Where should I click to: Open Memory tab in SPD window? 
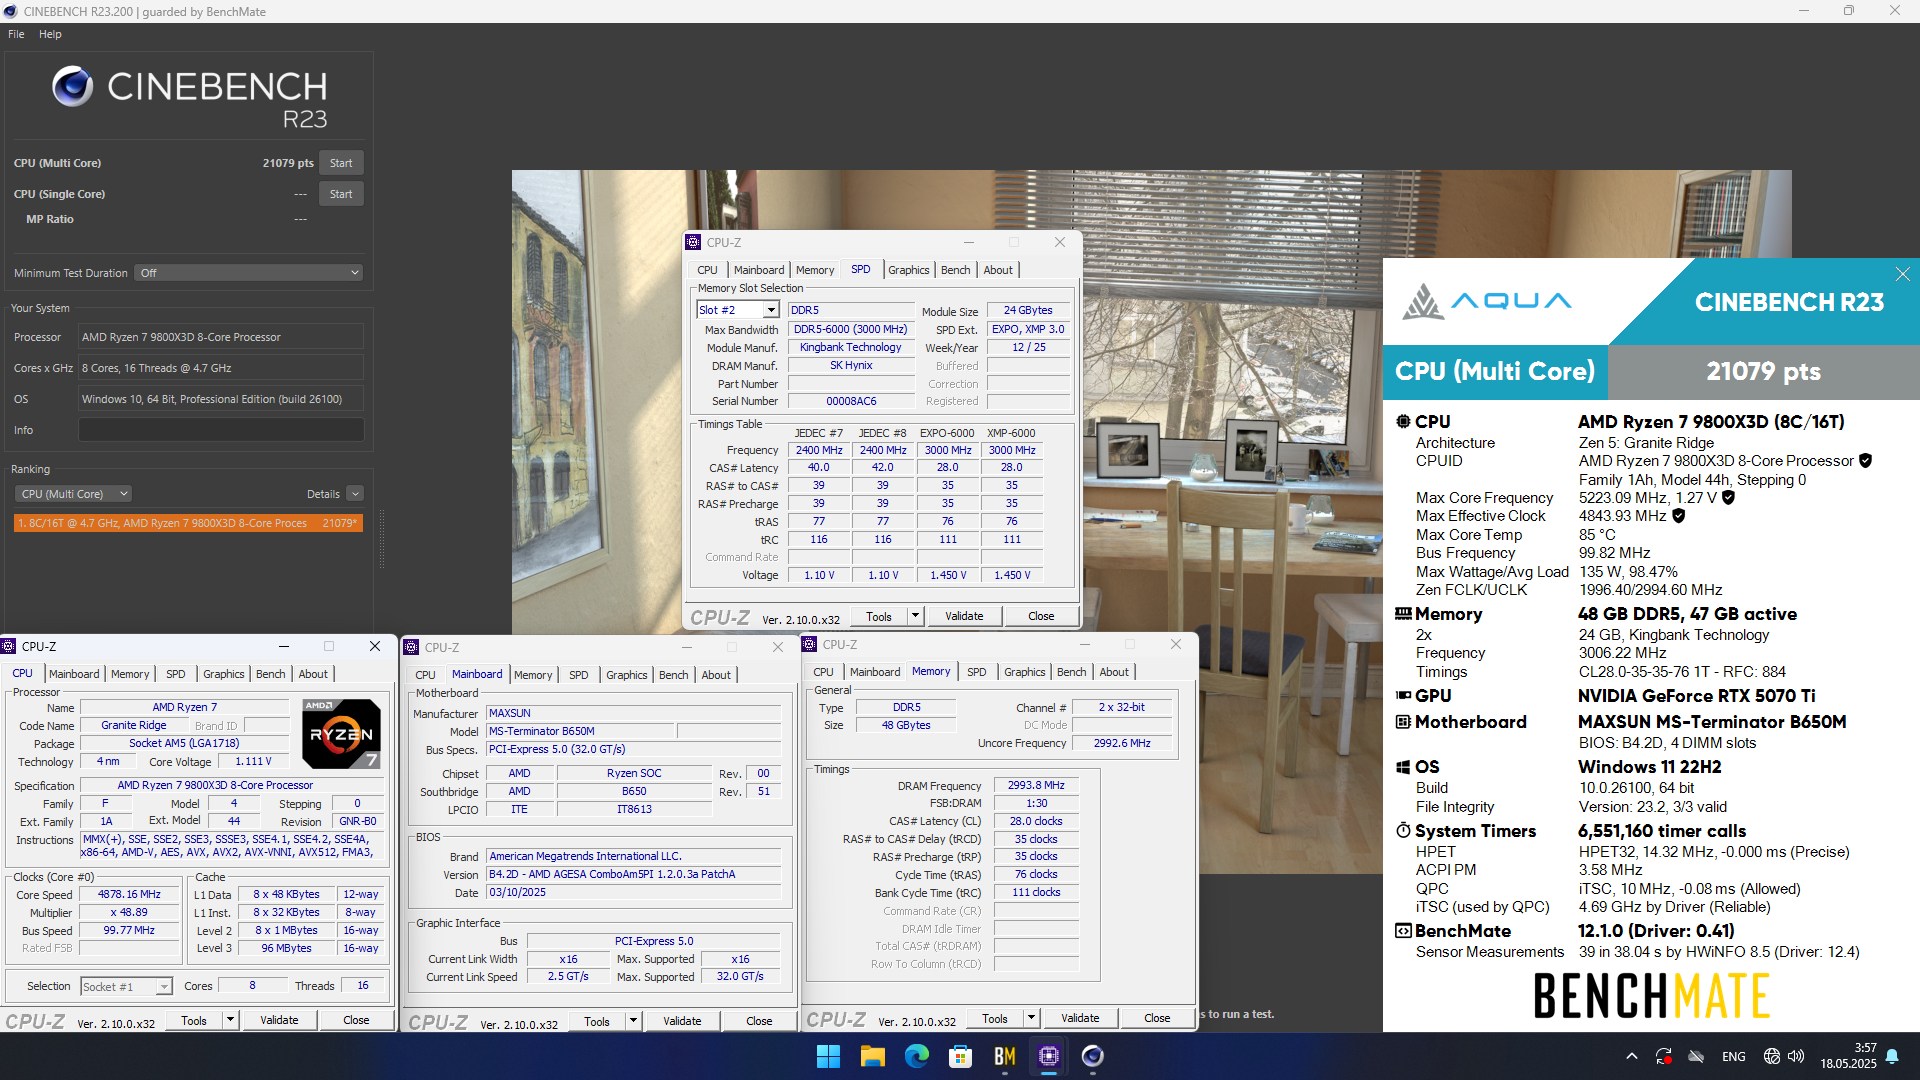pos(815,270)
